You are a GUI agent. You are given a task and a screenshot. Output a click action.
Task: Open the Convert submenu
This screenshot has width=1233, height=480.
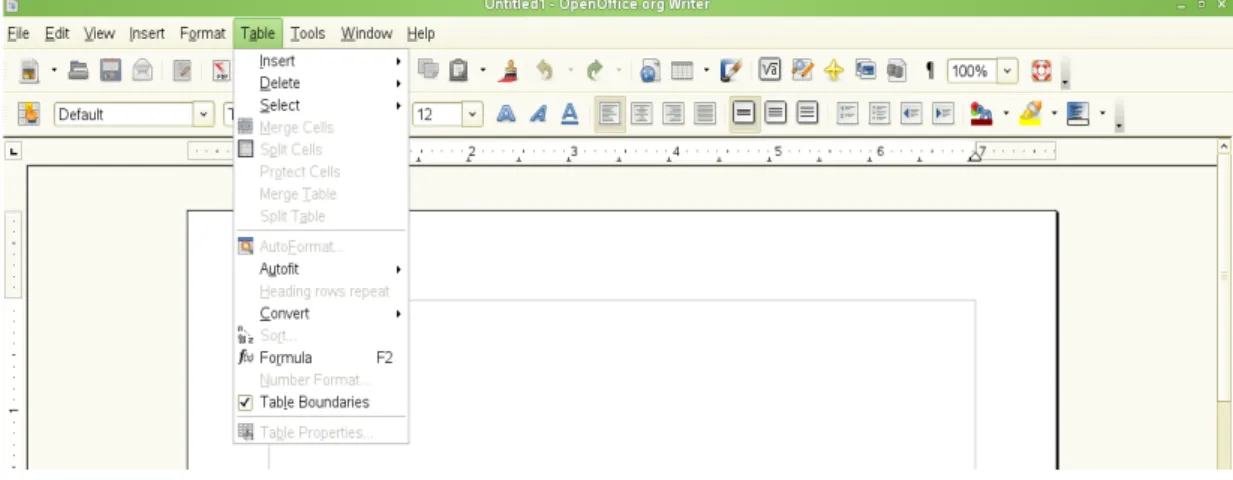[x=321, y=313]
